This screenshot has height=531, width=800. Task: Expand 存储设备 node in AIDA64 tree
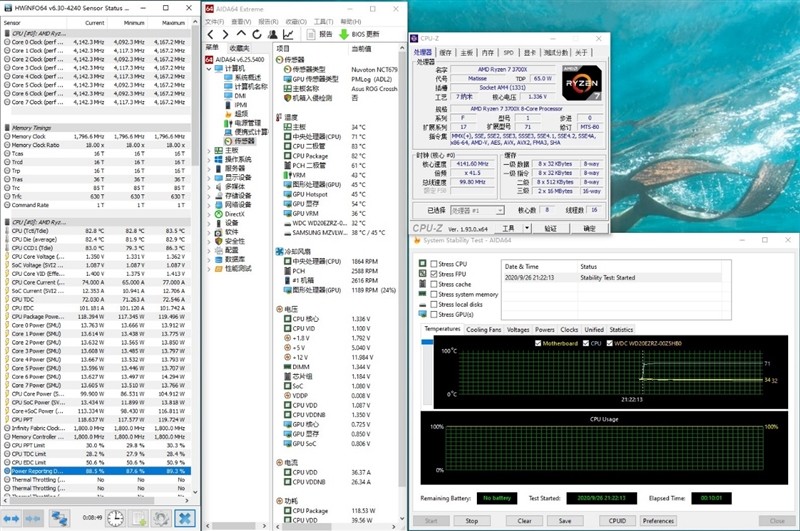coord(209,196)
